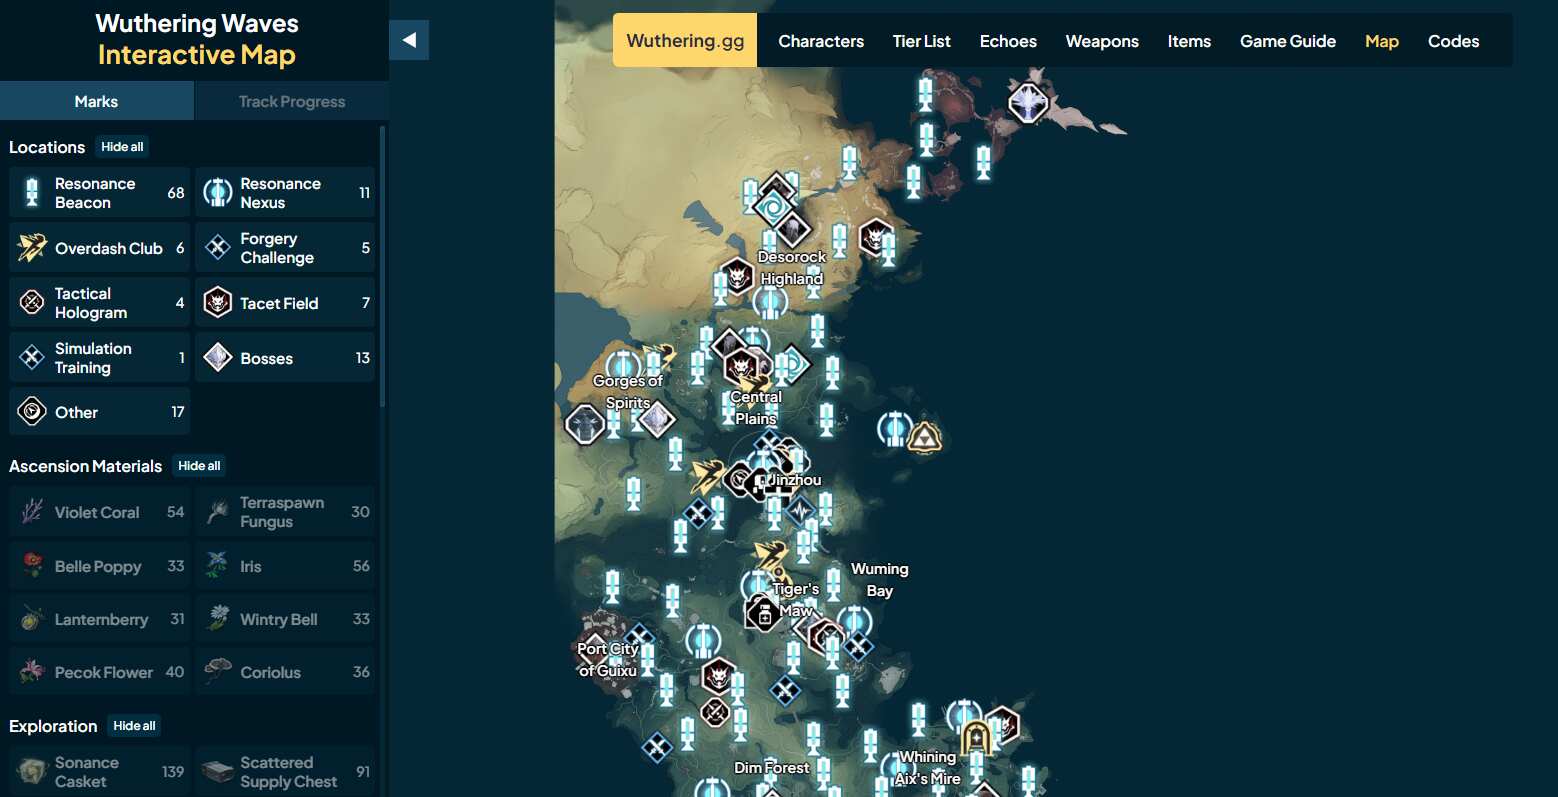Enable Terraspawn Fungus markers
Viewport: 1558px width, 797px height.
click(x=285, y=512)
